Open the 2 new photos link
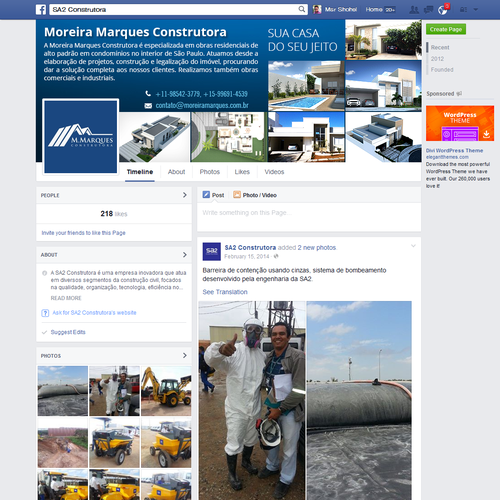The image size is (500, 500). point(317,248)
